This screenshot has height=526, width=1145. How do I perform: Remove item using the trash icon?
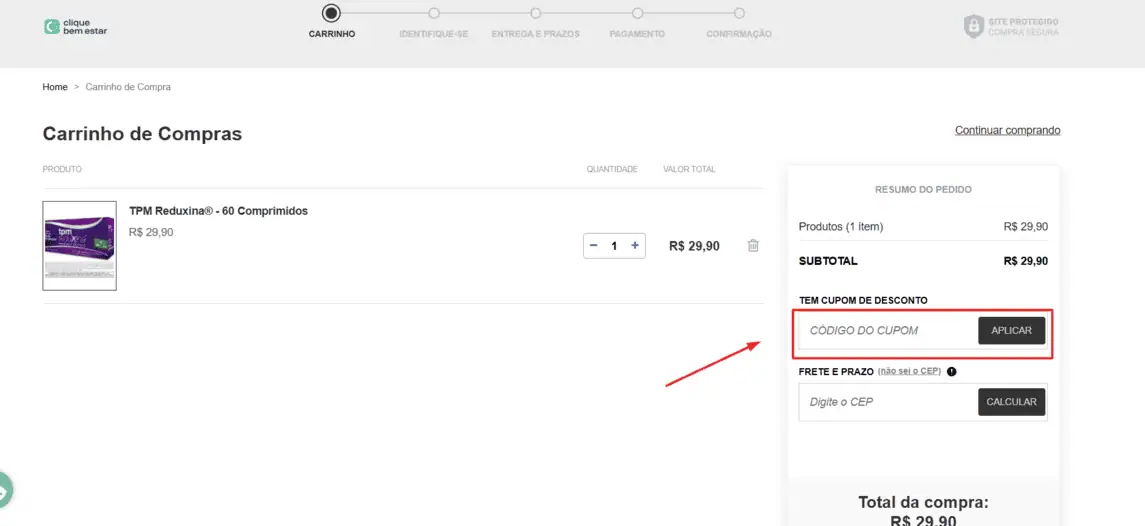[x=753, y=246]
